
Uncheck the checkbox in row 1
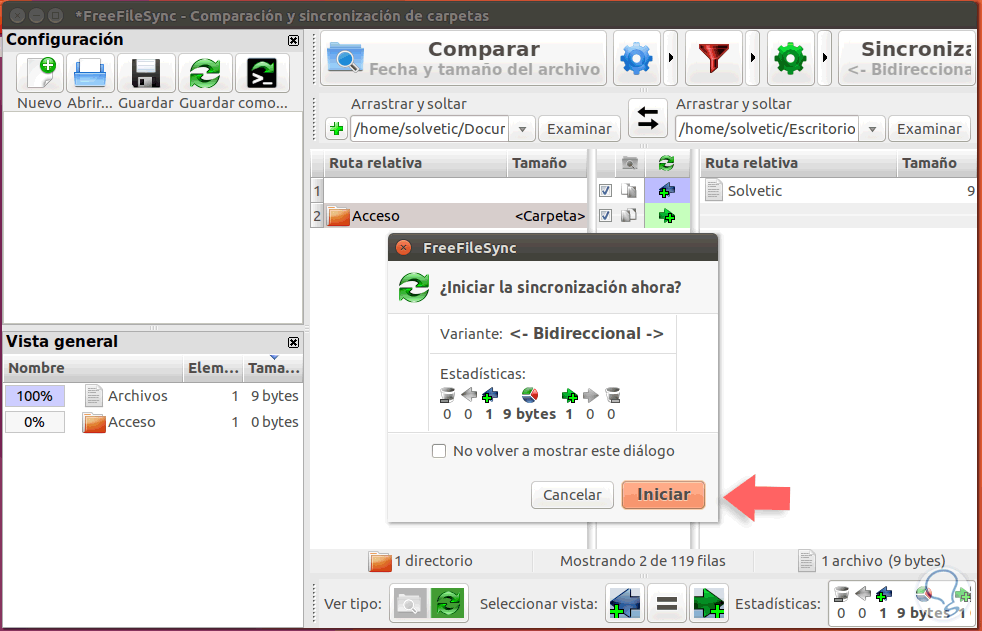(x=605, y=190)
